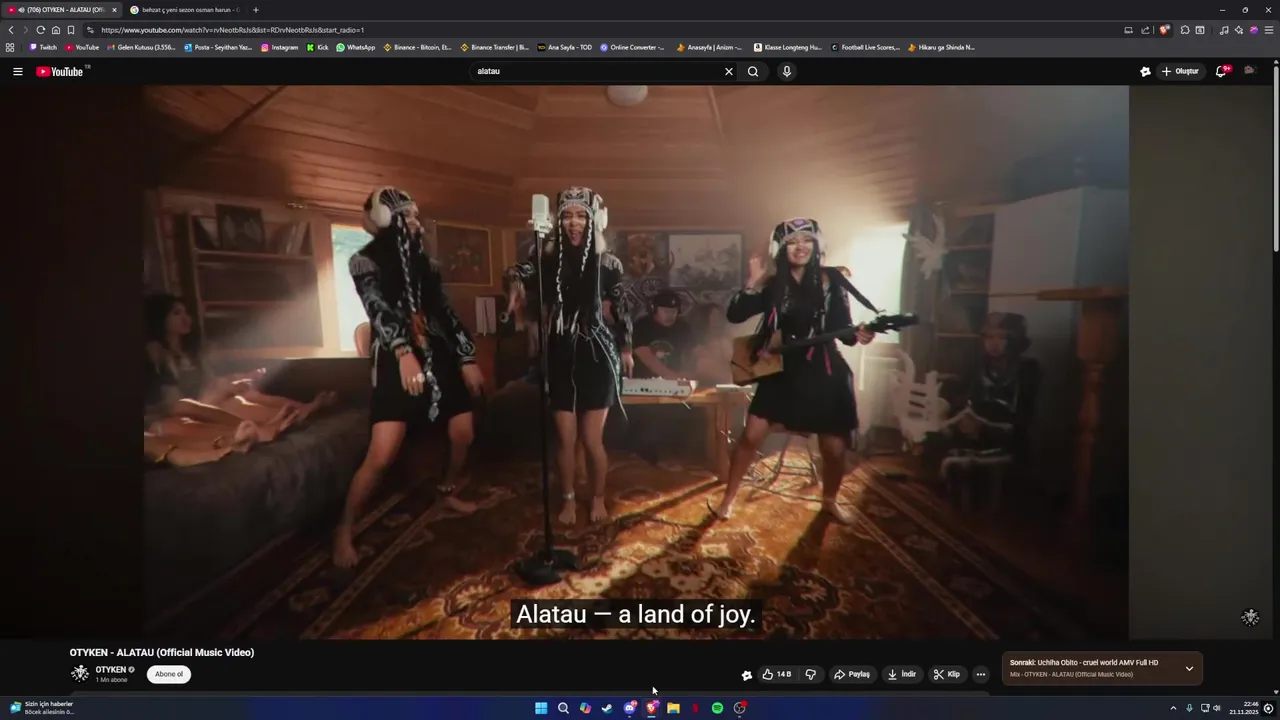Open more actions three-dot menu
1280x720 pixels.
(x=981, y=674)
